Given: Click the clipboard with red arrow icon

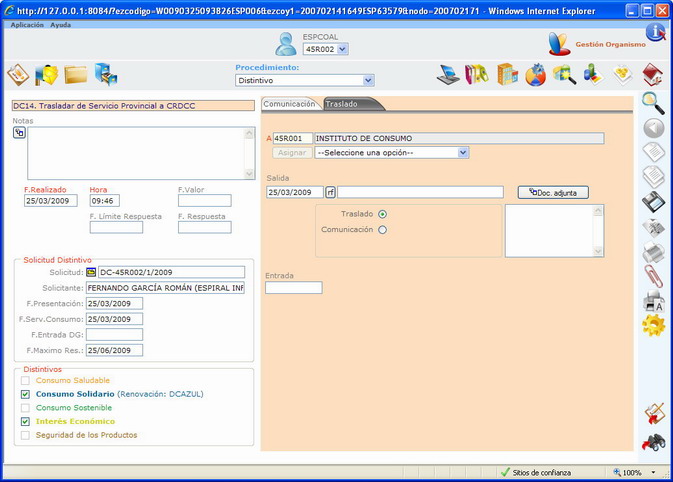Looking at the screenshot, I should click(654, 414).
